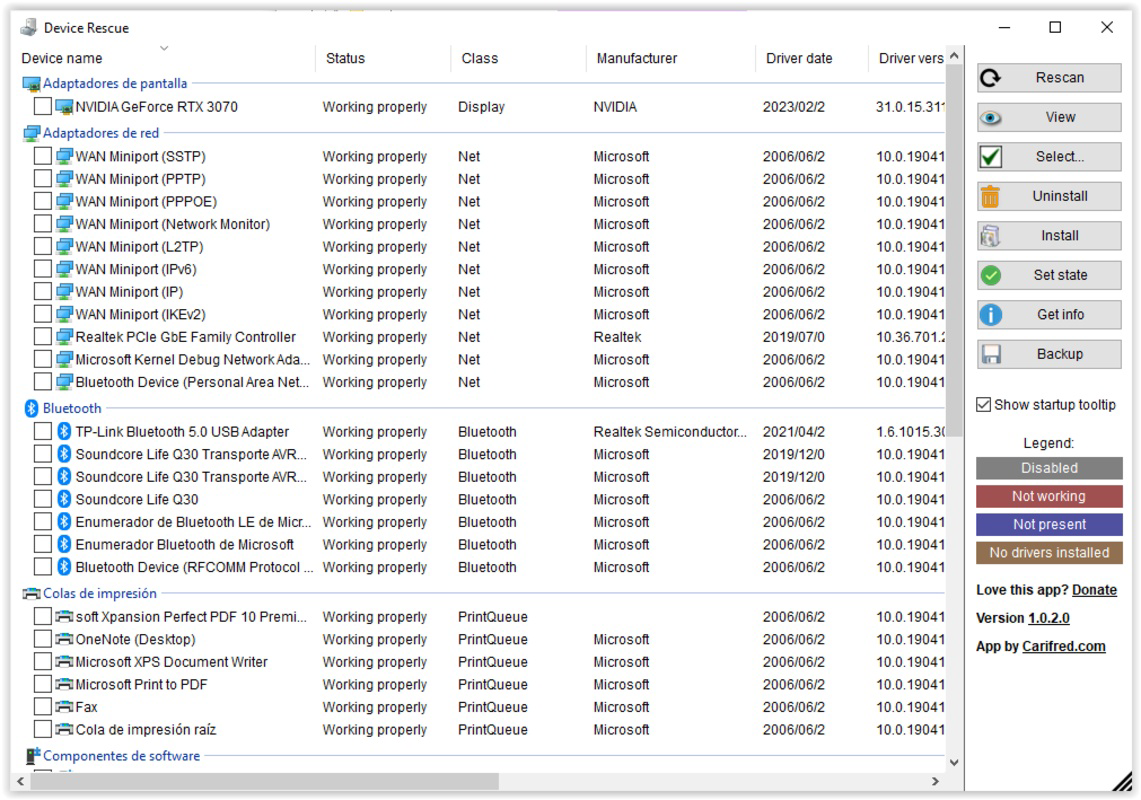Click the OneNote (Desktop) printer icon
The width and height of the screenshot is (1141, 800).
(x=64, y=639)
